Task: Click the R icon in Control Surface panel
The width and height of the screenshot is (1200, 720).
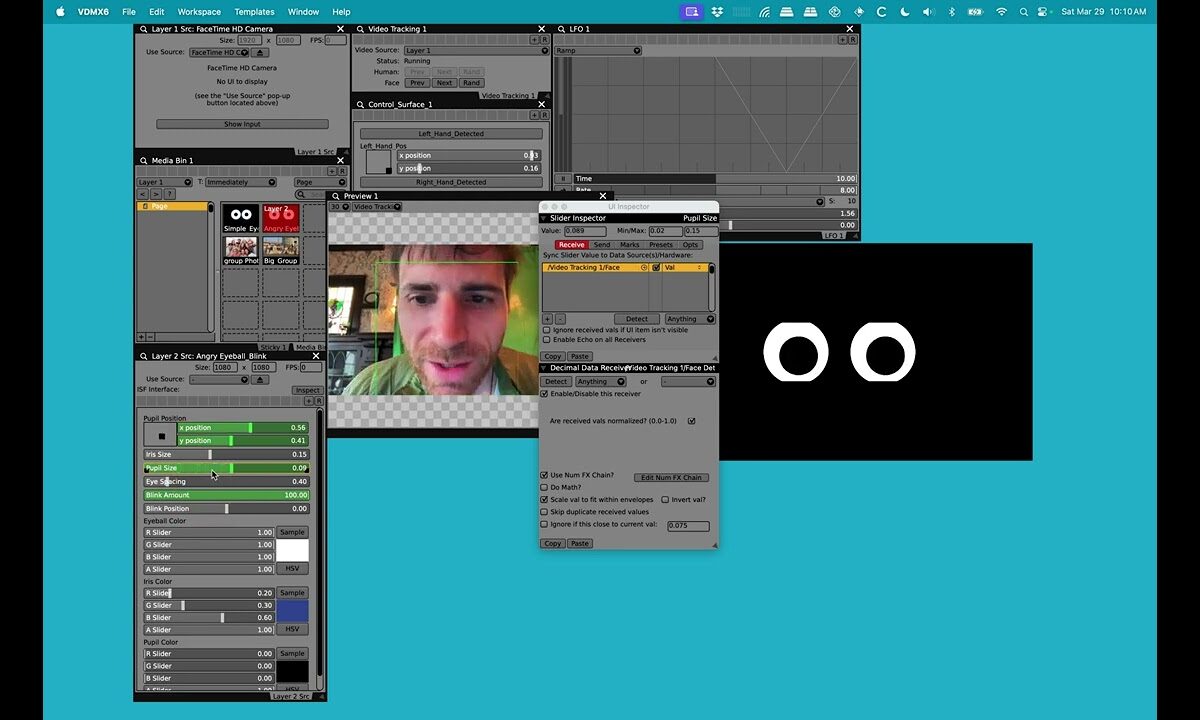Action: coord(543,115)
